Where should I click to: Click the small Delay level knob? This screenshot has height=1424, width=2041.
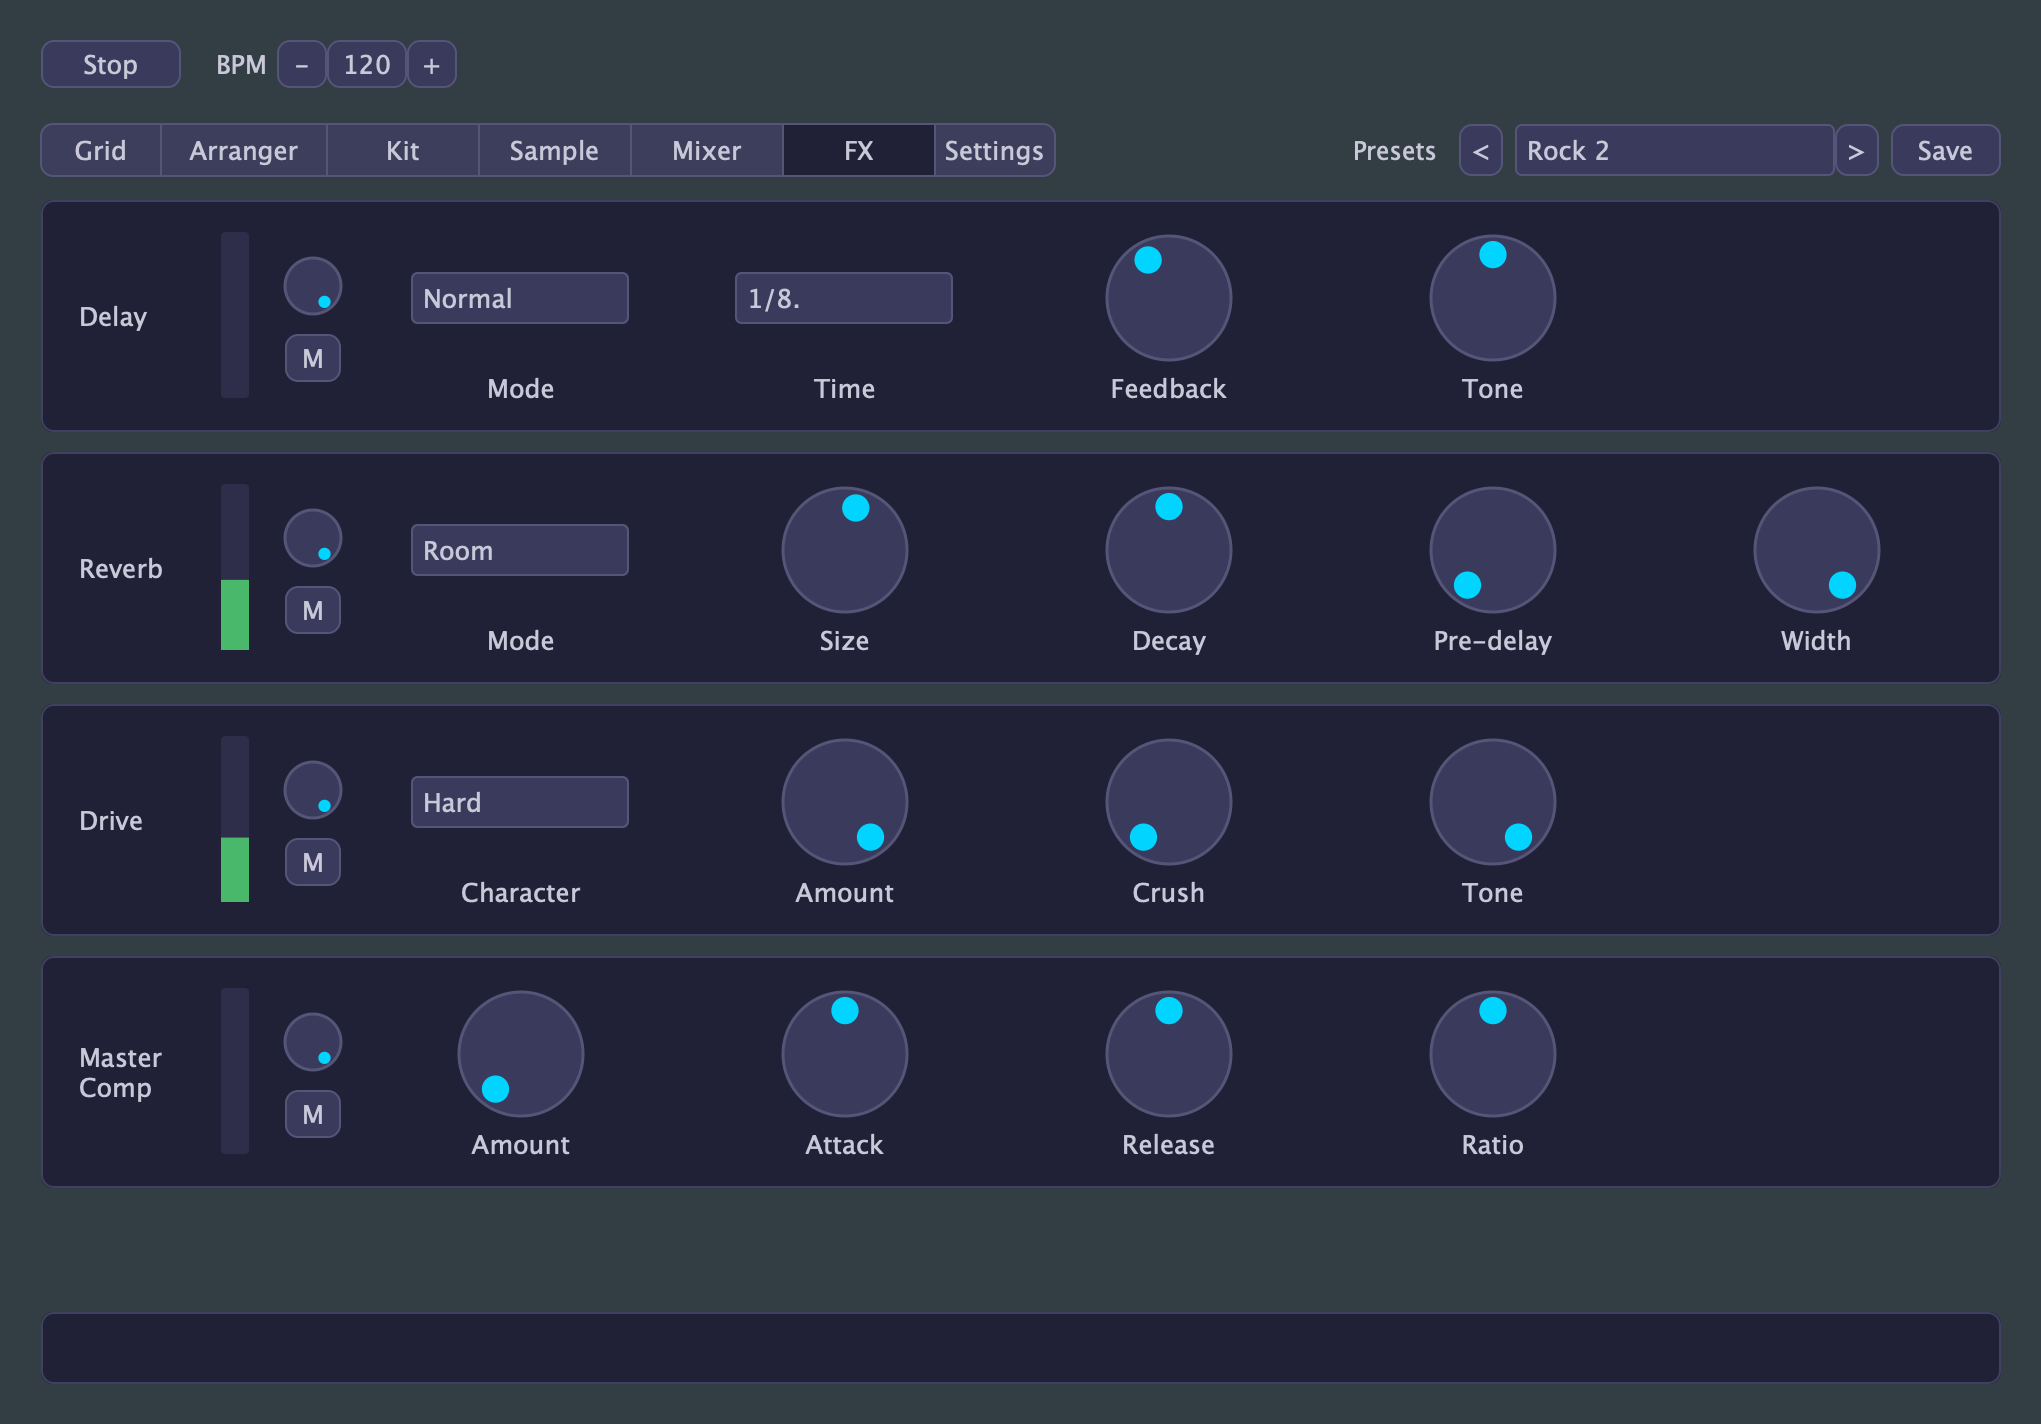pos(313,287)
